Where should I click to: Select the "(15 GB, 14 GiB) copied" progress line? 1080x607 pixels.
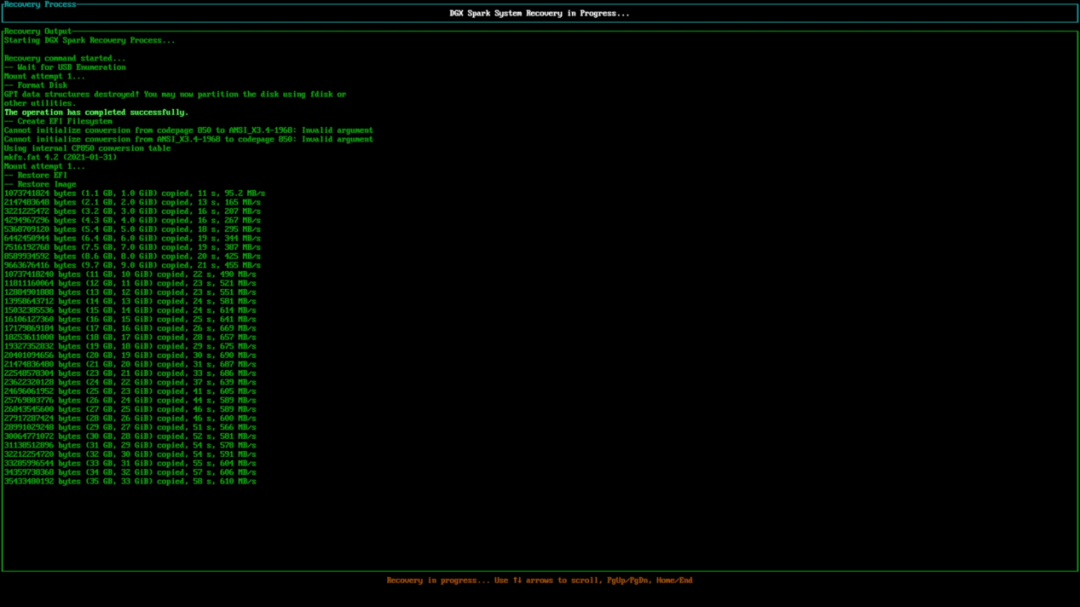point(130,310)
